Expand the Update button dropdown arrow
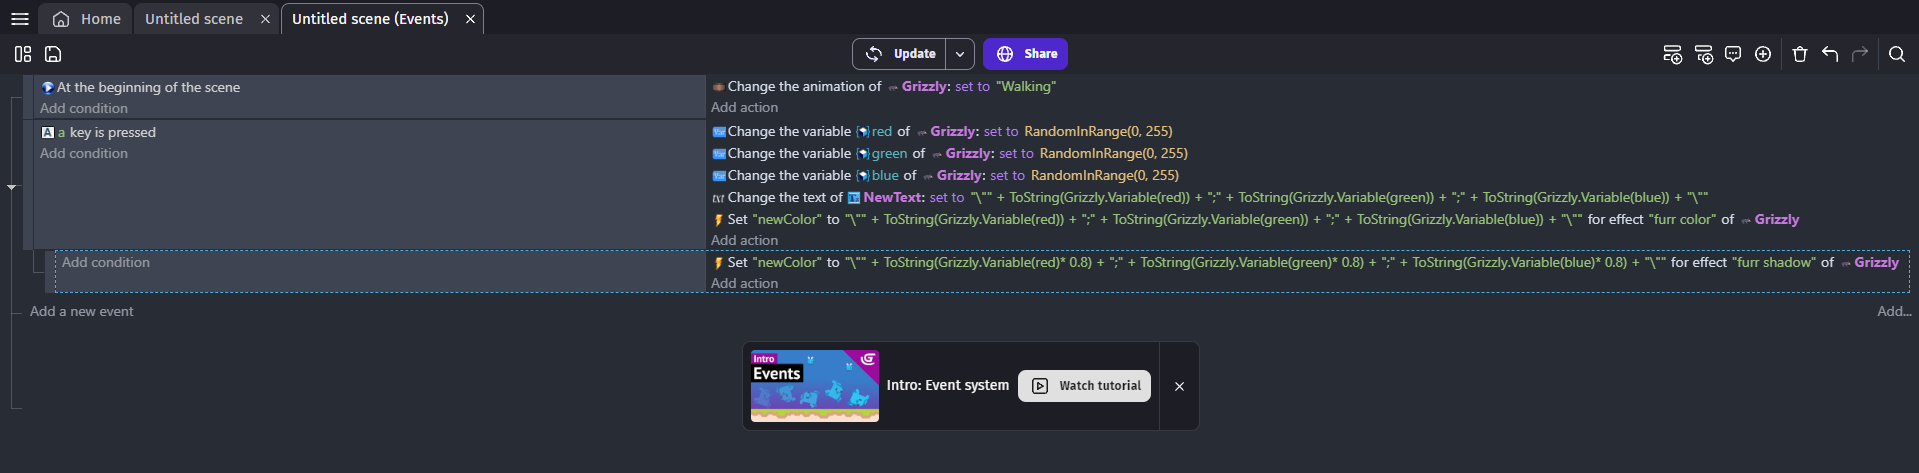The width and height of the screenshot is (1919, 473). point(960,54)
